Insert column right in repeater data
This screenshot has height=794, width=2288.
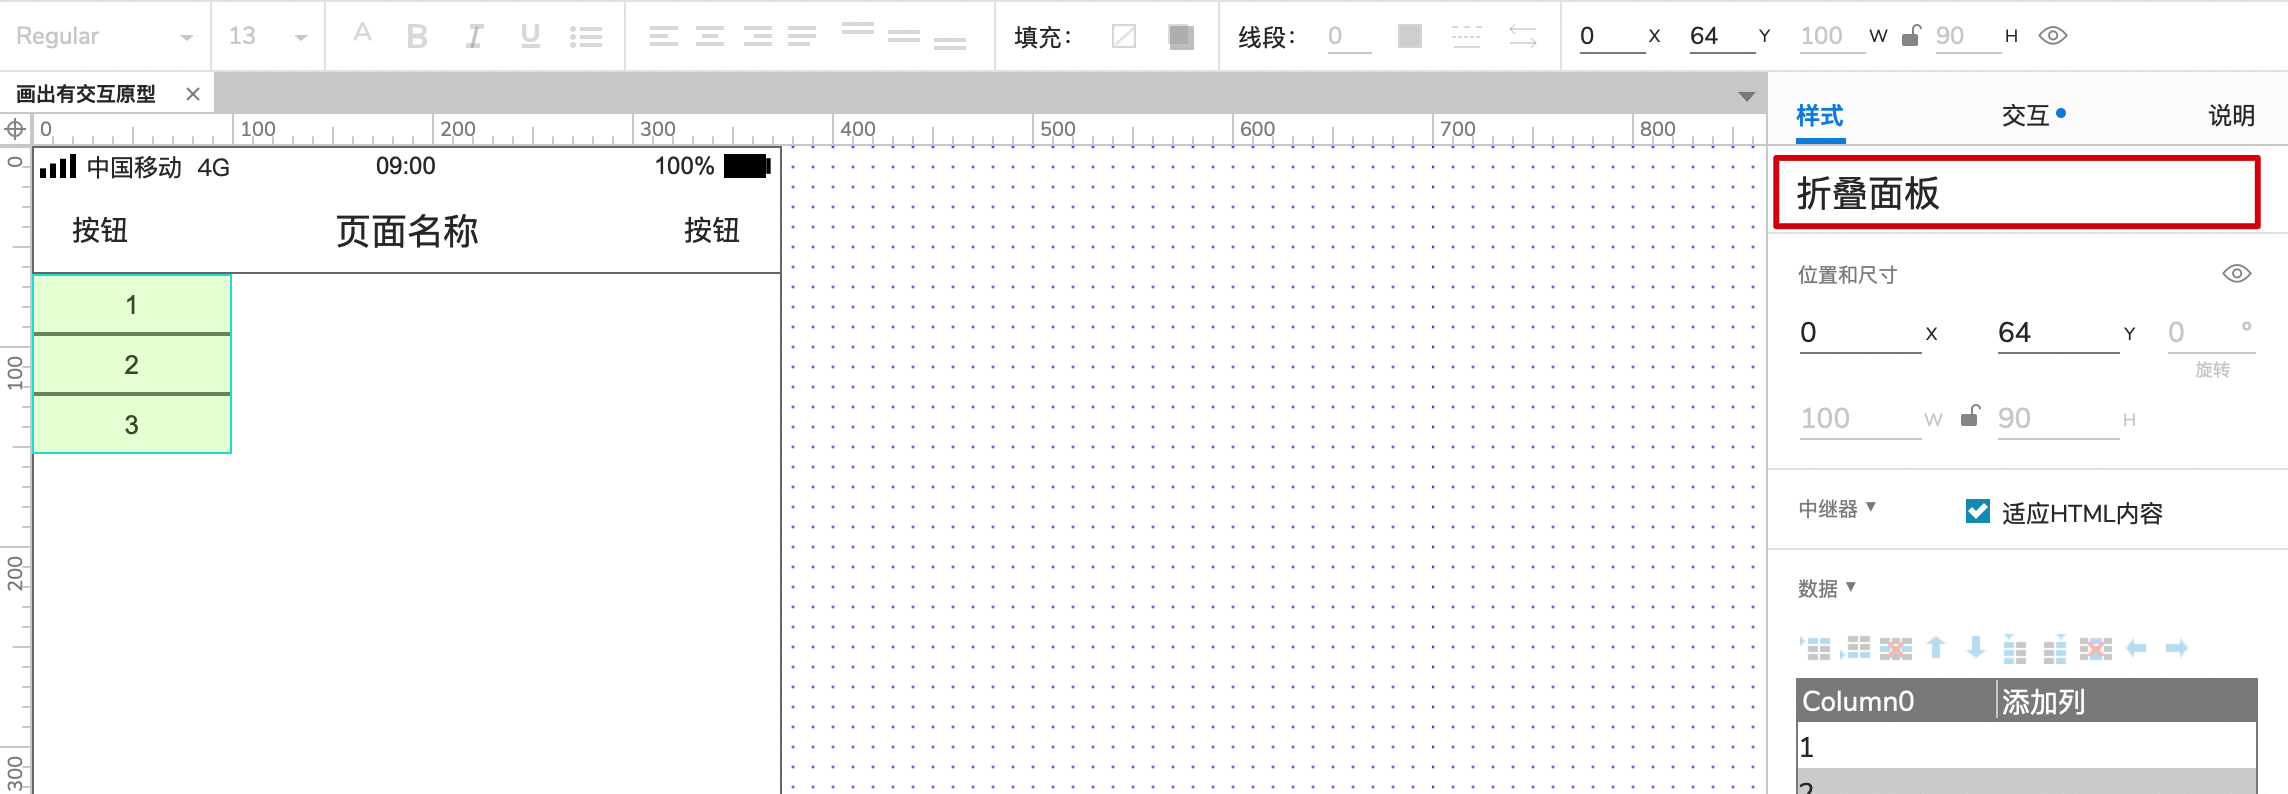pyautogui.click(x=2055, y=649)
